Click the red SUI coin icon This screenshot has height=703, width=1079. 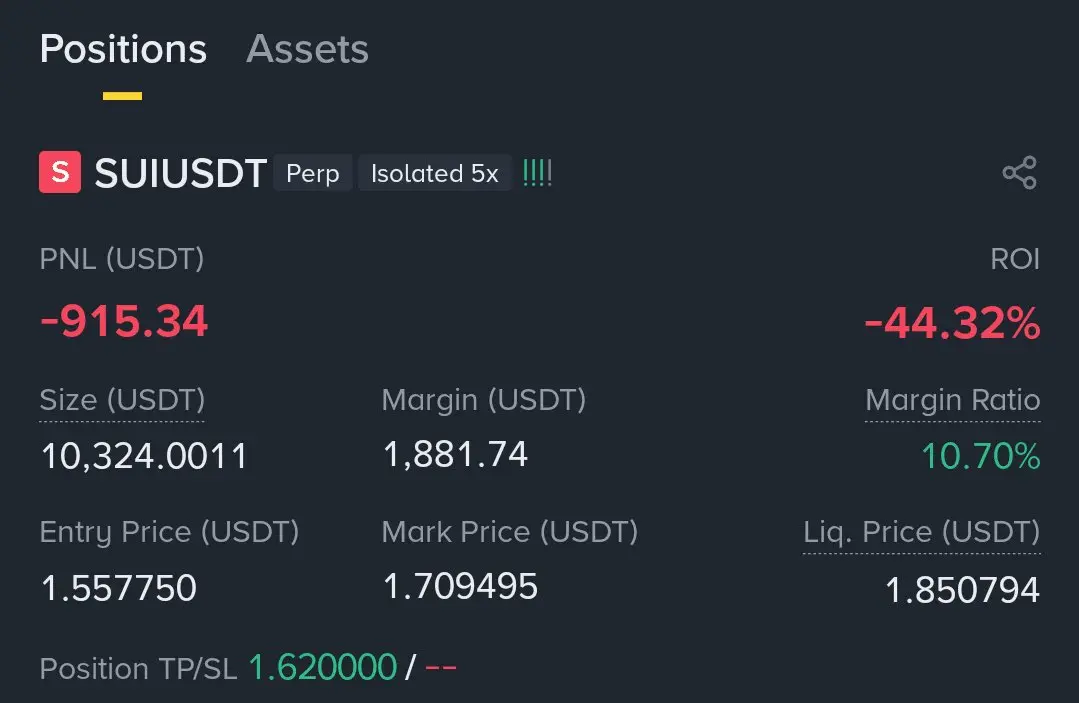pos(59,173)
